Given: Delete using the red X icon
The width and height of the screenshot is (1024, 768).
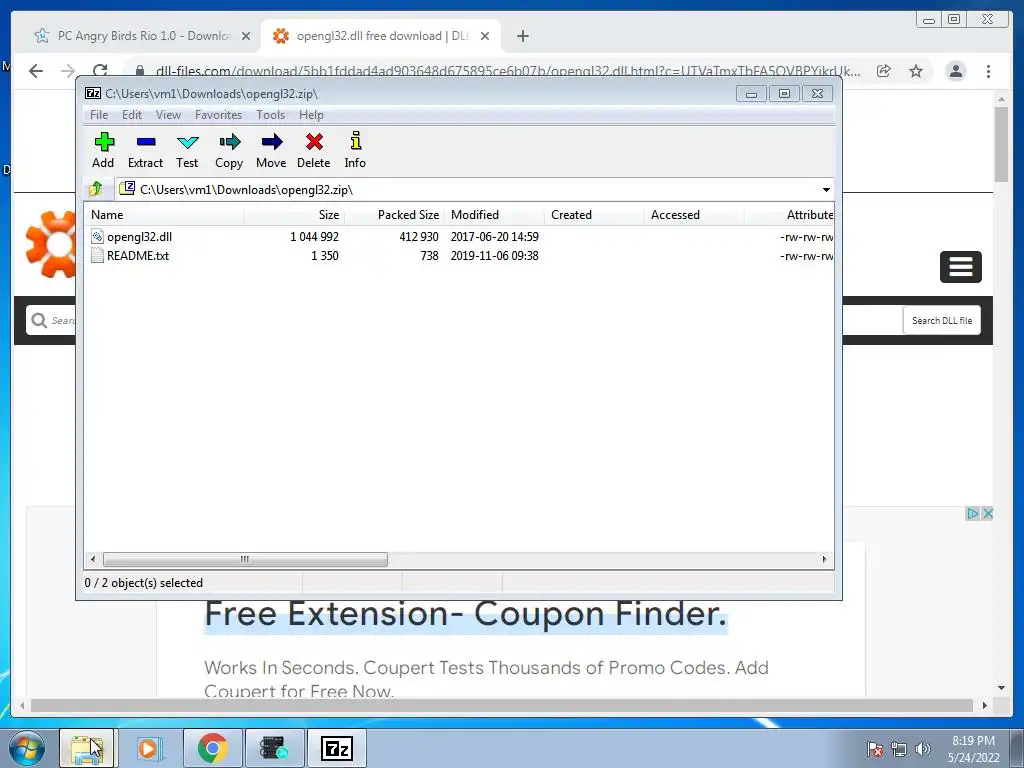Looking at the screenshot, I should pos(313,150).
